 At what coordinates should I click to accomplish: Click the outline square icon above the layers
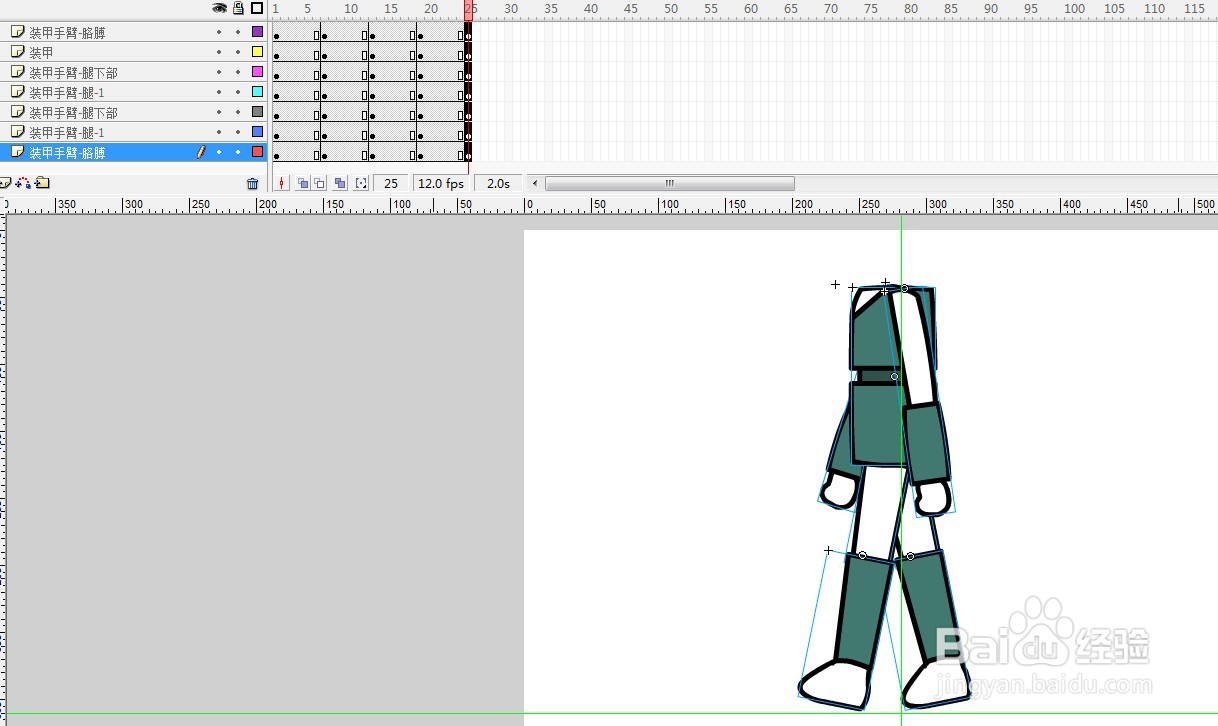coord(257,8)
